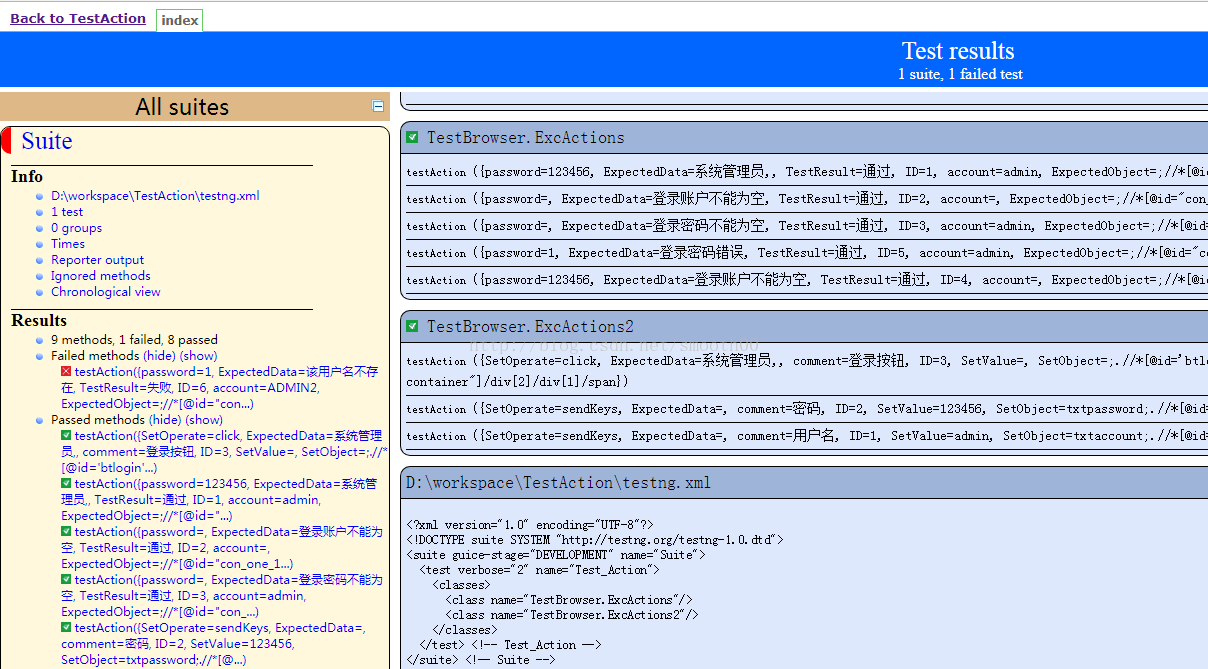The height and width of the screenshot is (669, 1208).
Task: Hide the failed methods list
Action: coord(160,356)
